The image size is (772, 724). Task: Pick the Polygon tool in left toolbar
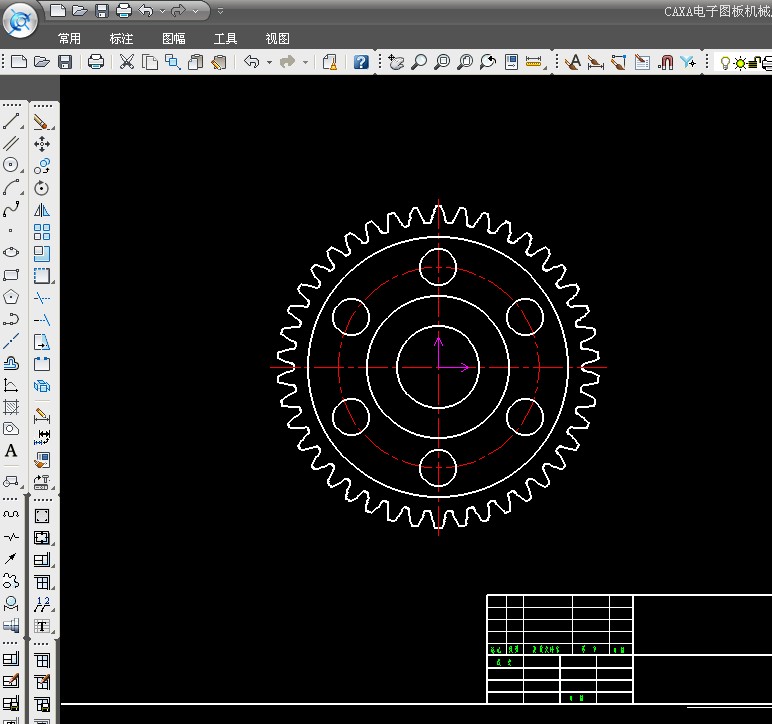click(11, 297)
